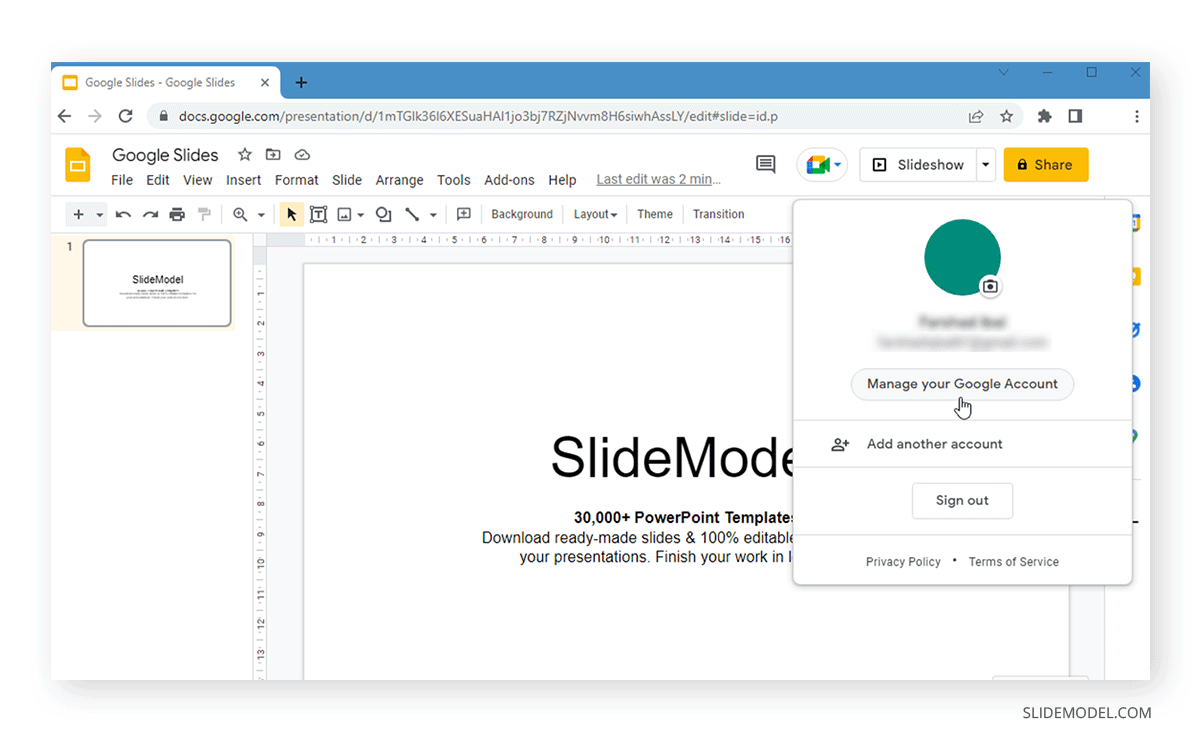Open the Privacy Policy link
The width and height of the screenshot is (1200, 743).
pyautogui.click(x=903, y=562)
